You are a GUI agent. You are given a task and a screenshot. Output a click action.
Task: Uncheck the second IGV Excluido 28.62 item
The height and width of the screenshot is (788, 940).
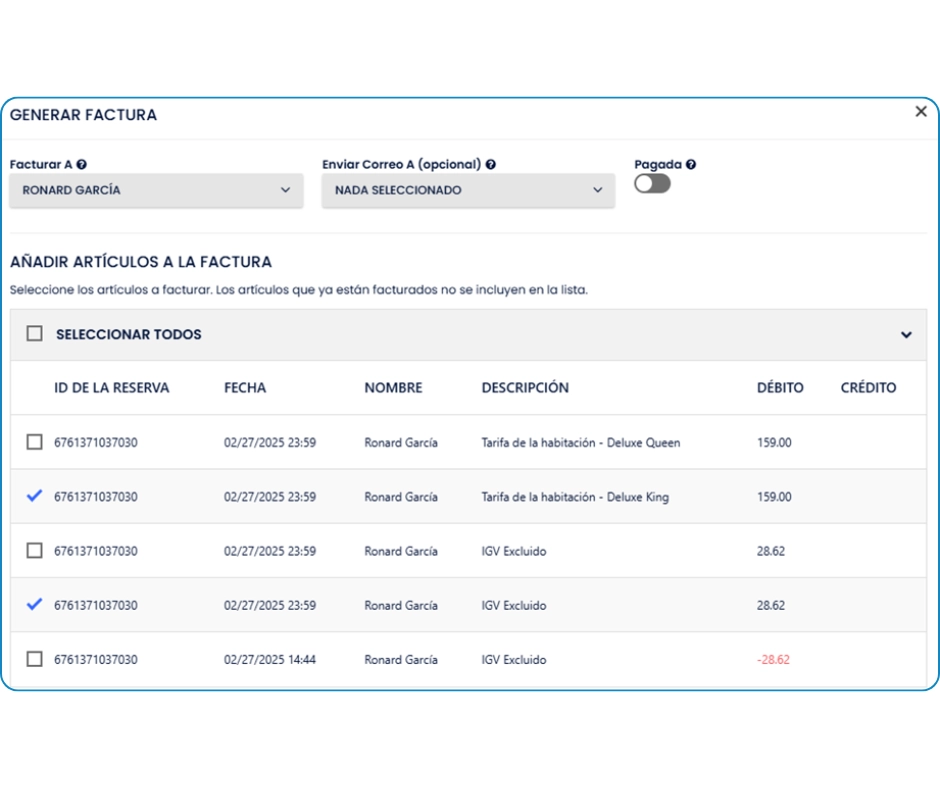tap(35, 604)
